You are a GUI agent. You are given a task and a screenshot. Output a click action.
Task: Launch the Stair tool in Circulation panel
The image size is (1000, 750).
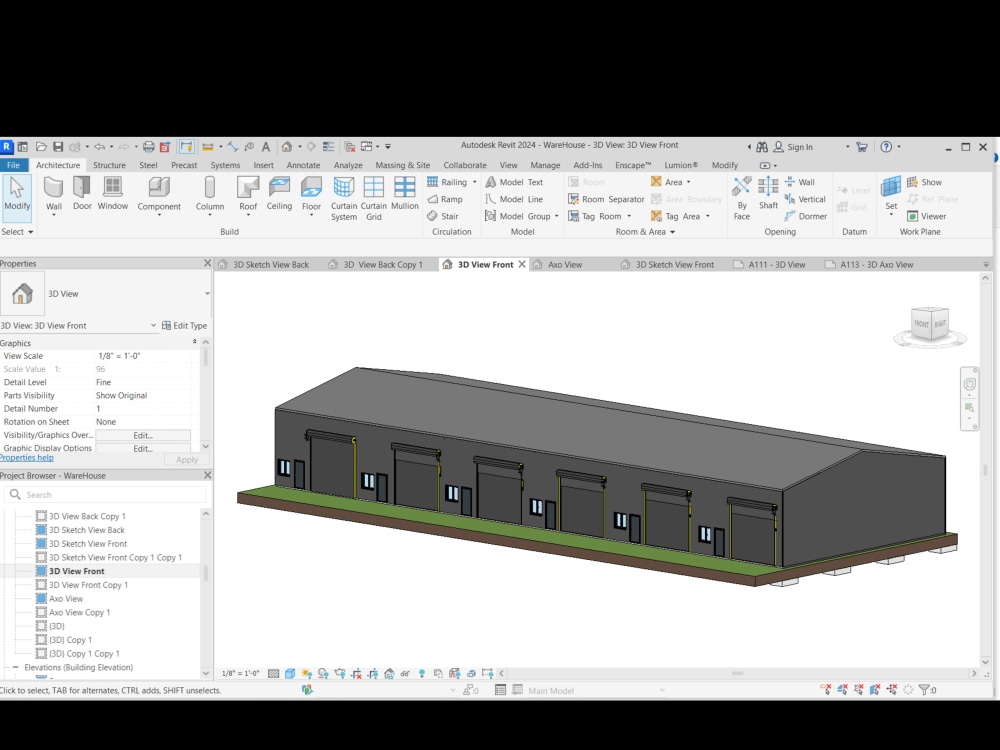pyautogui.click(x=448, y=215)
